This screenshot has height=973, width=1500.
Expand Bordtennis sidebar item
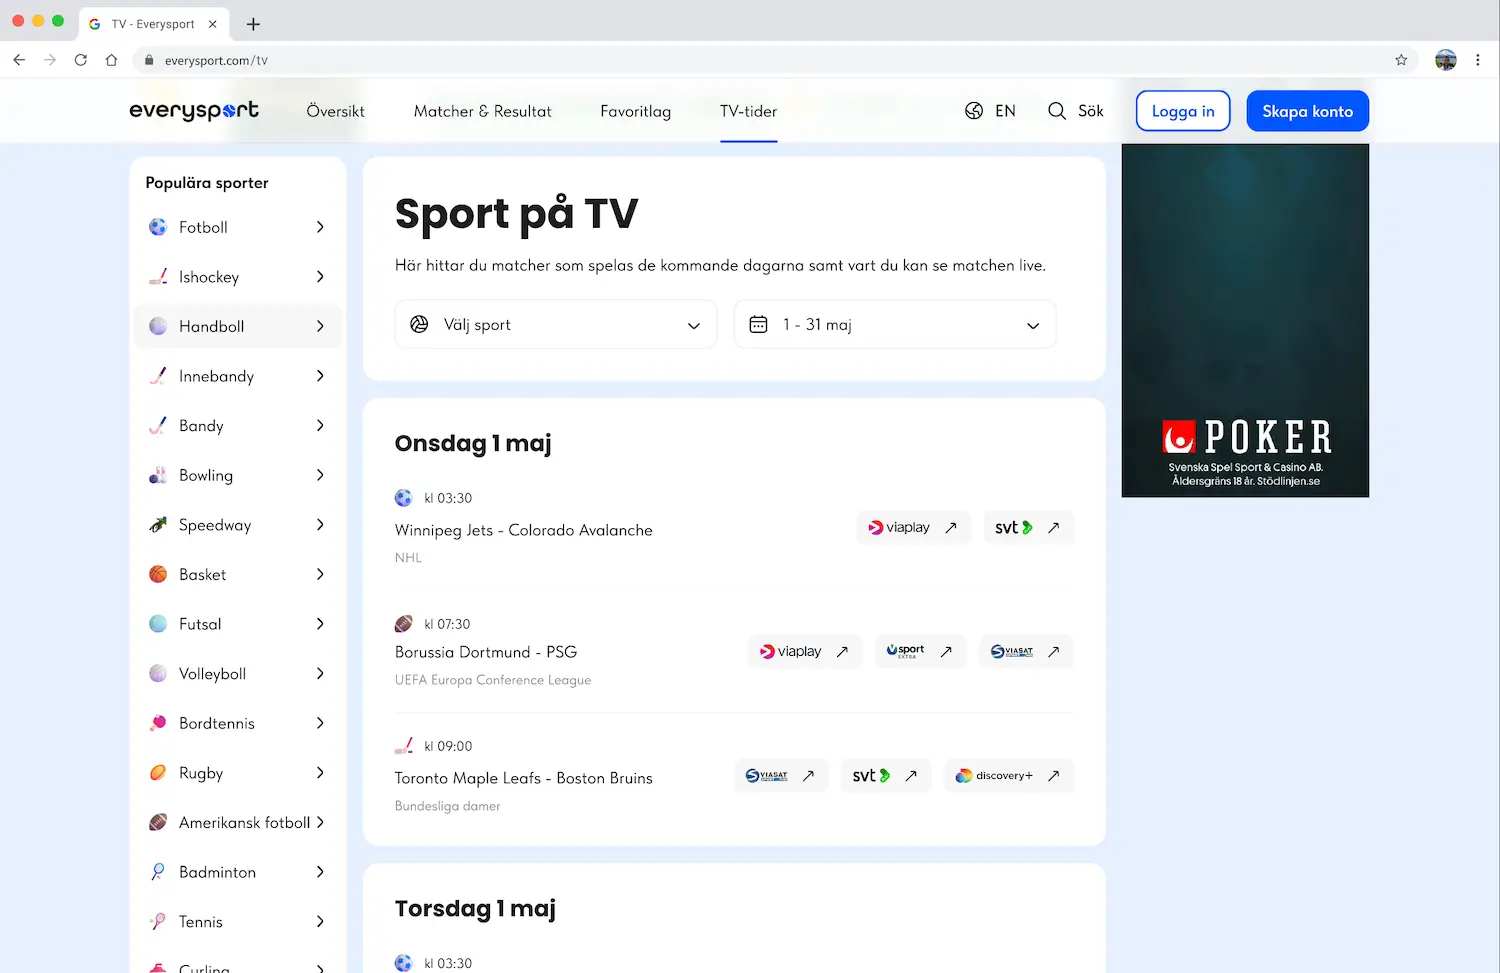pos(238,723)
